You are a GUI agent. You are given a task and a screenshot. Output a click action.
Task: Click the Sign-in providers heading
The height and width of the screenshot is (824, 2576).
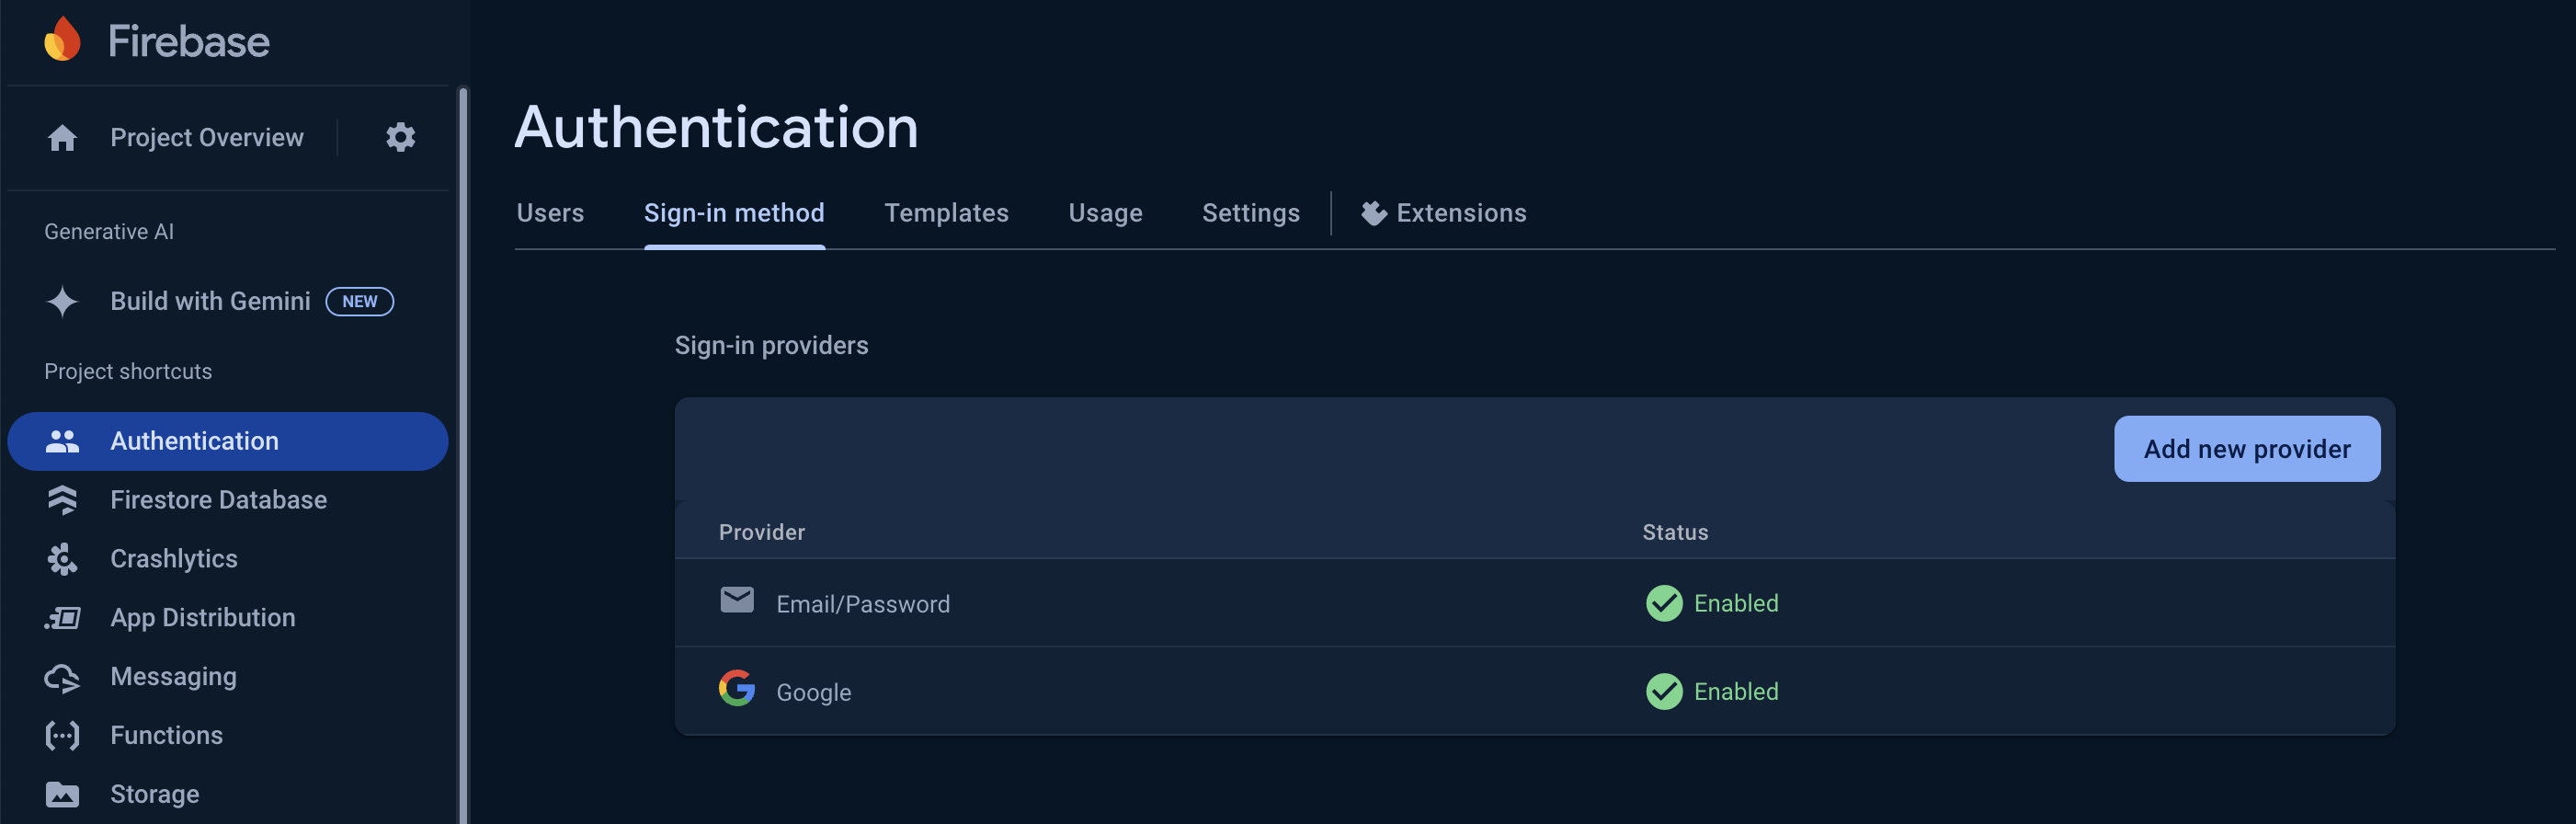click(771, 345)
